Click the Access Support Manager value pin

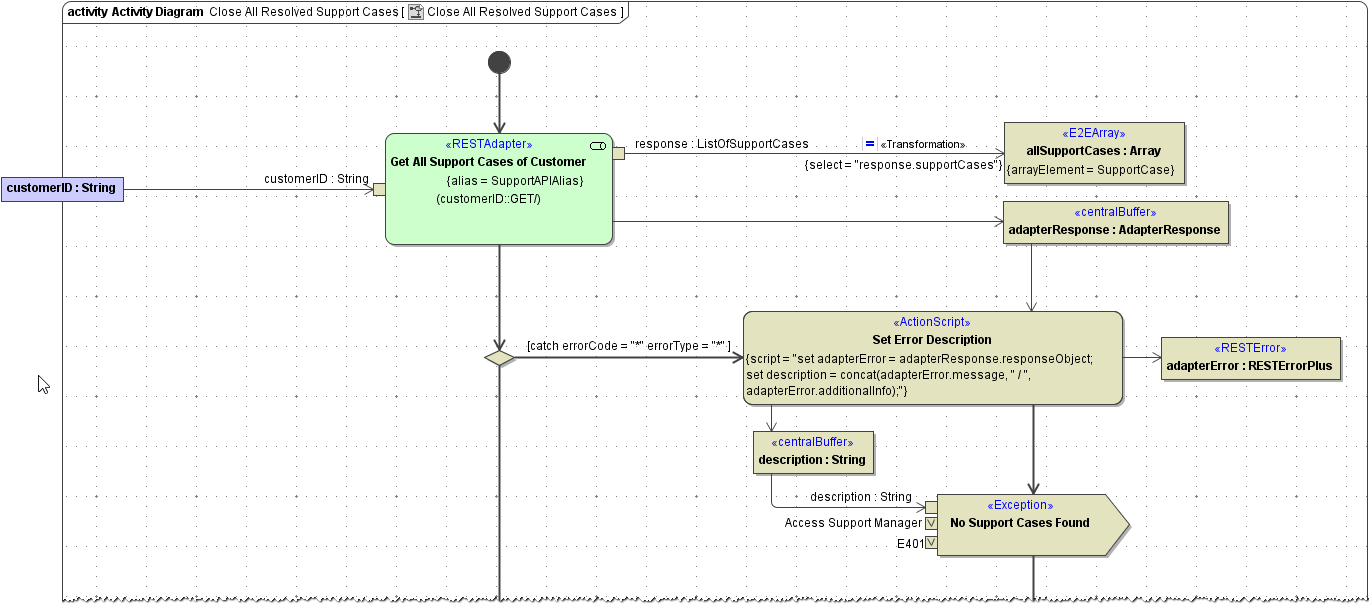click(931, 523)
